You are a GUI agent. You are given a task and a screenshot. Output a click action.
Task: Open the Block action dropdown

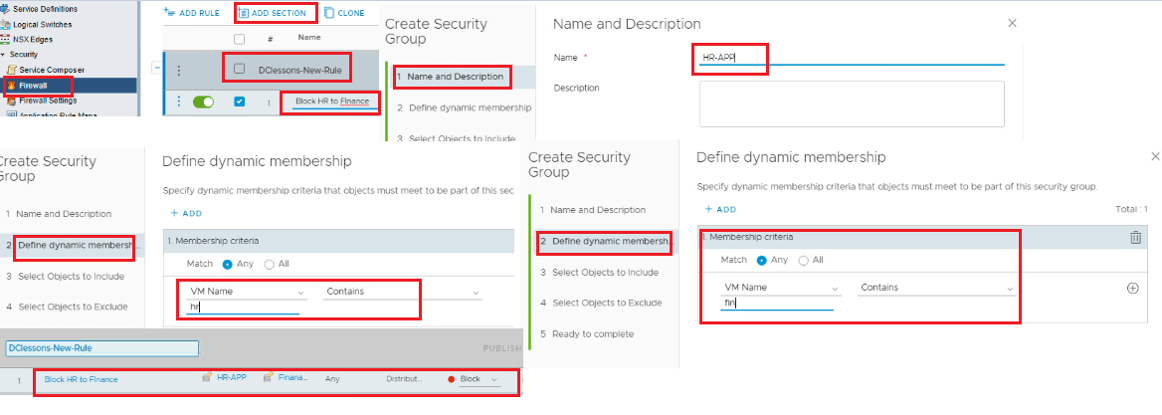click(x=478, y=379)
